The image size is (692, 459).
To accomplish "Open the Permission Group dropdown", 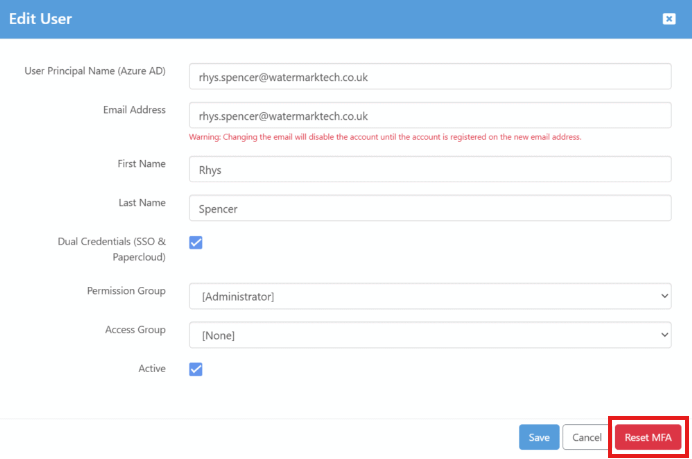I will (430, 296).
